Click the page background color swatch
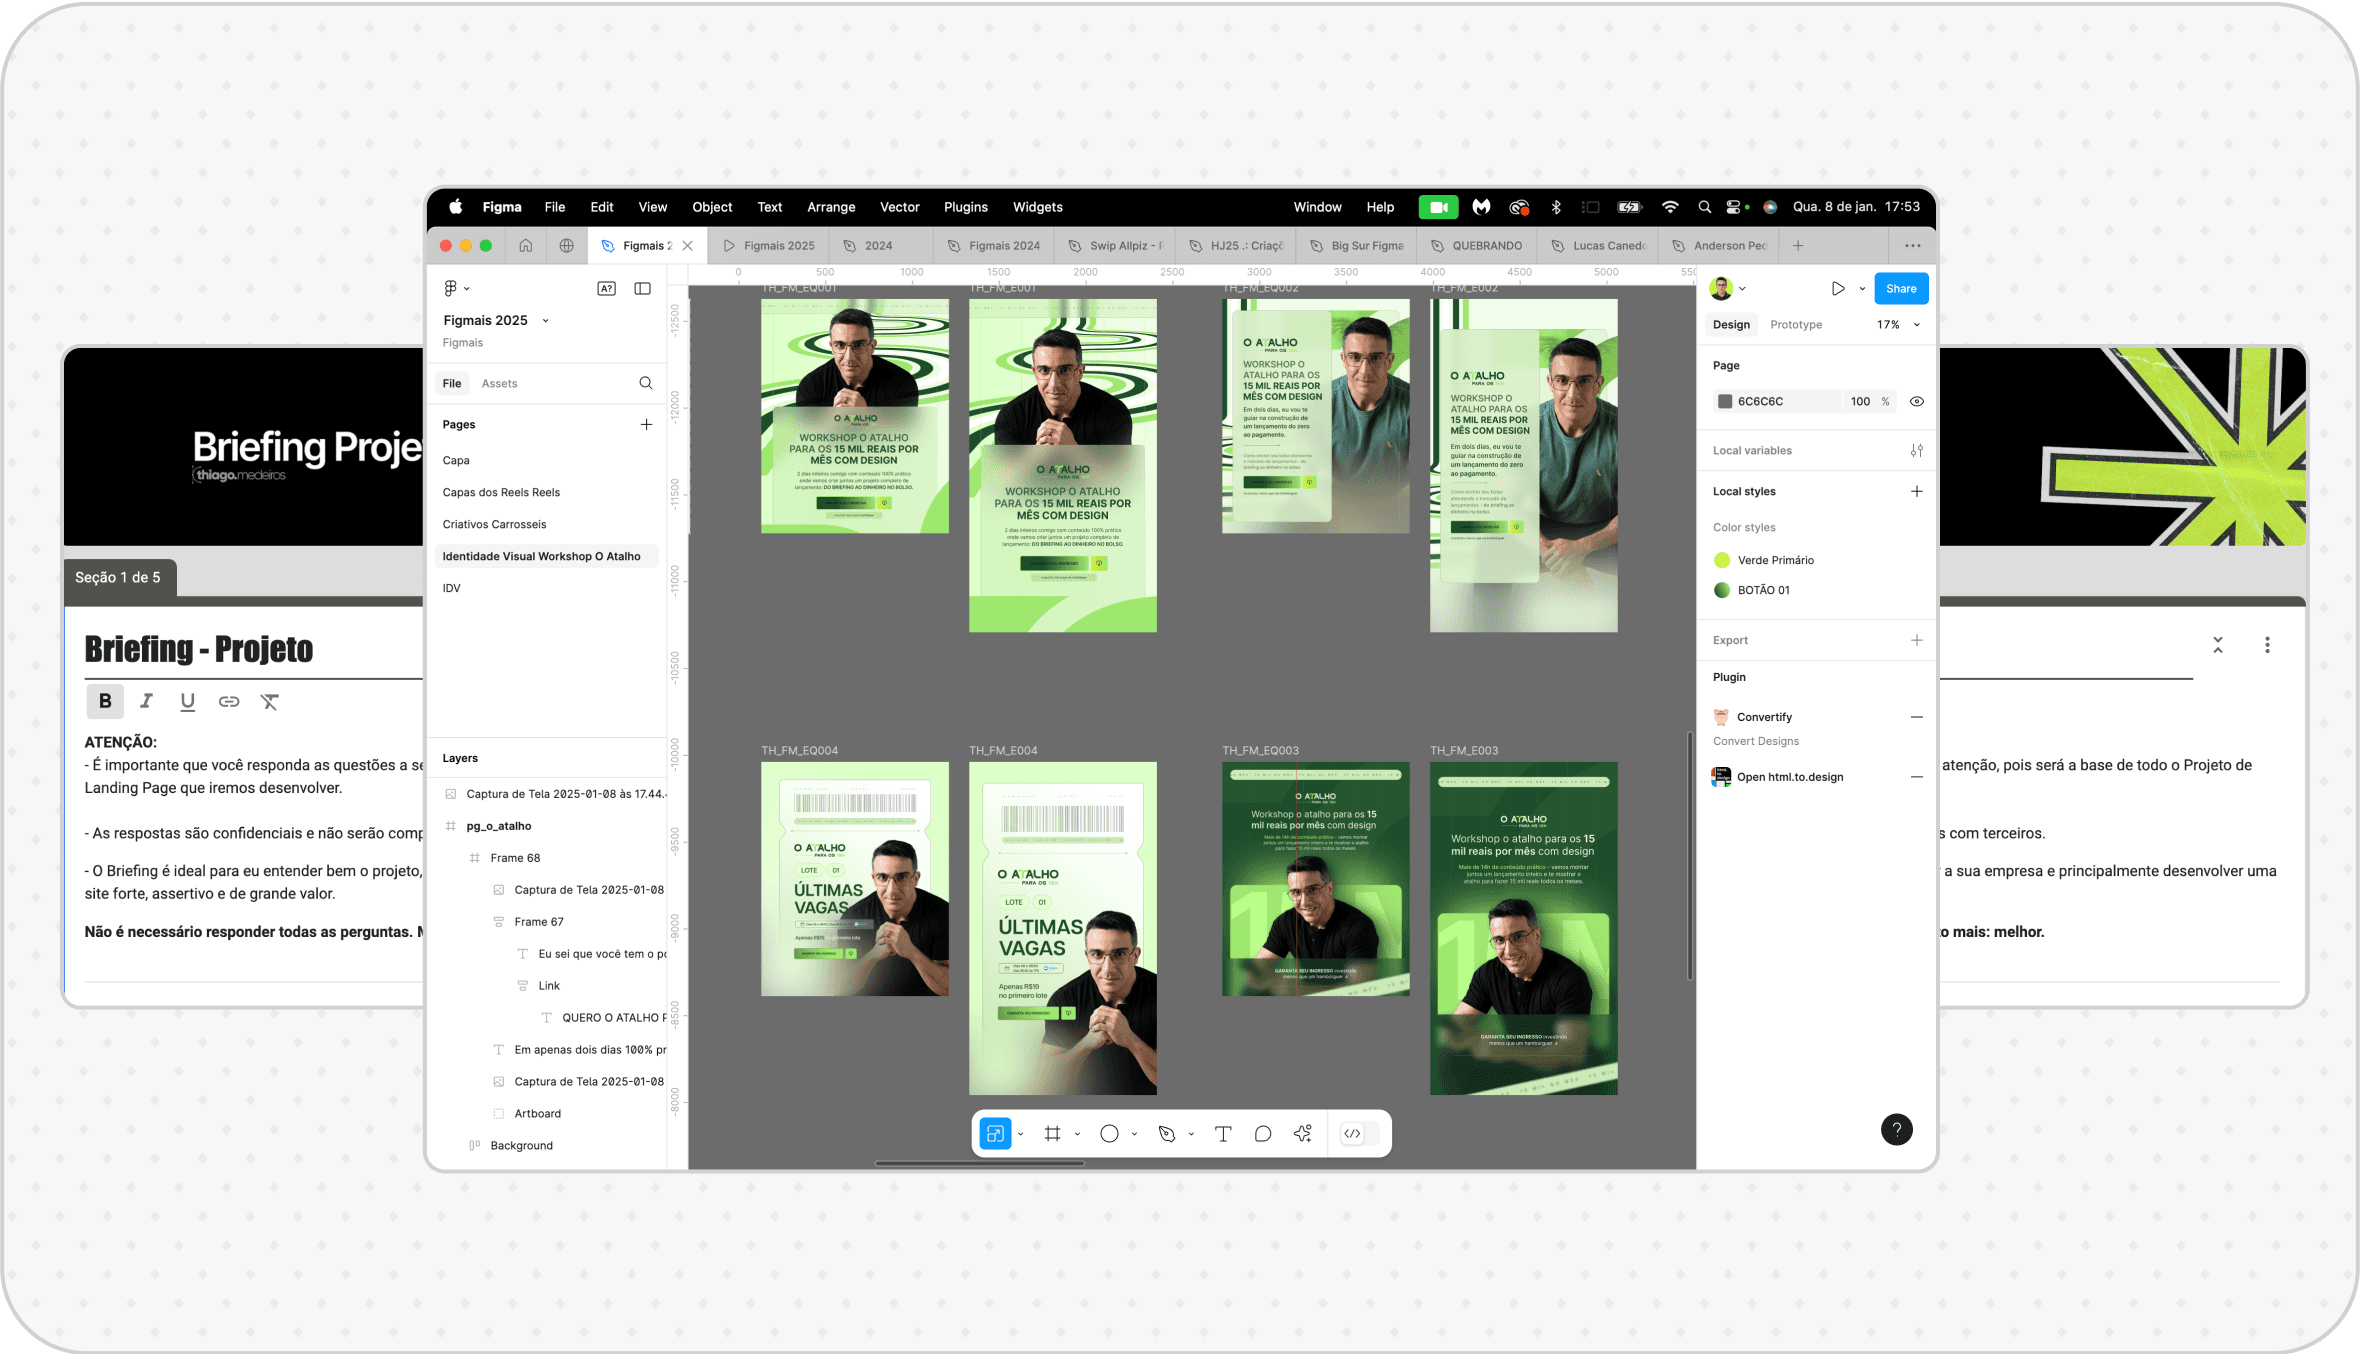 pos(1725,401)
